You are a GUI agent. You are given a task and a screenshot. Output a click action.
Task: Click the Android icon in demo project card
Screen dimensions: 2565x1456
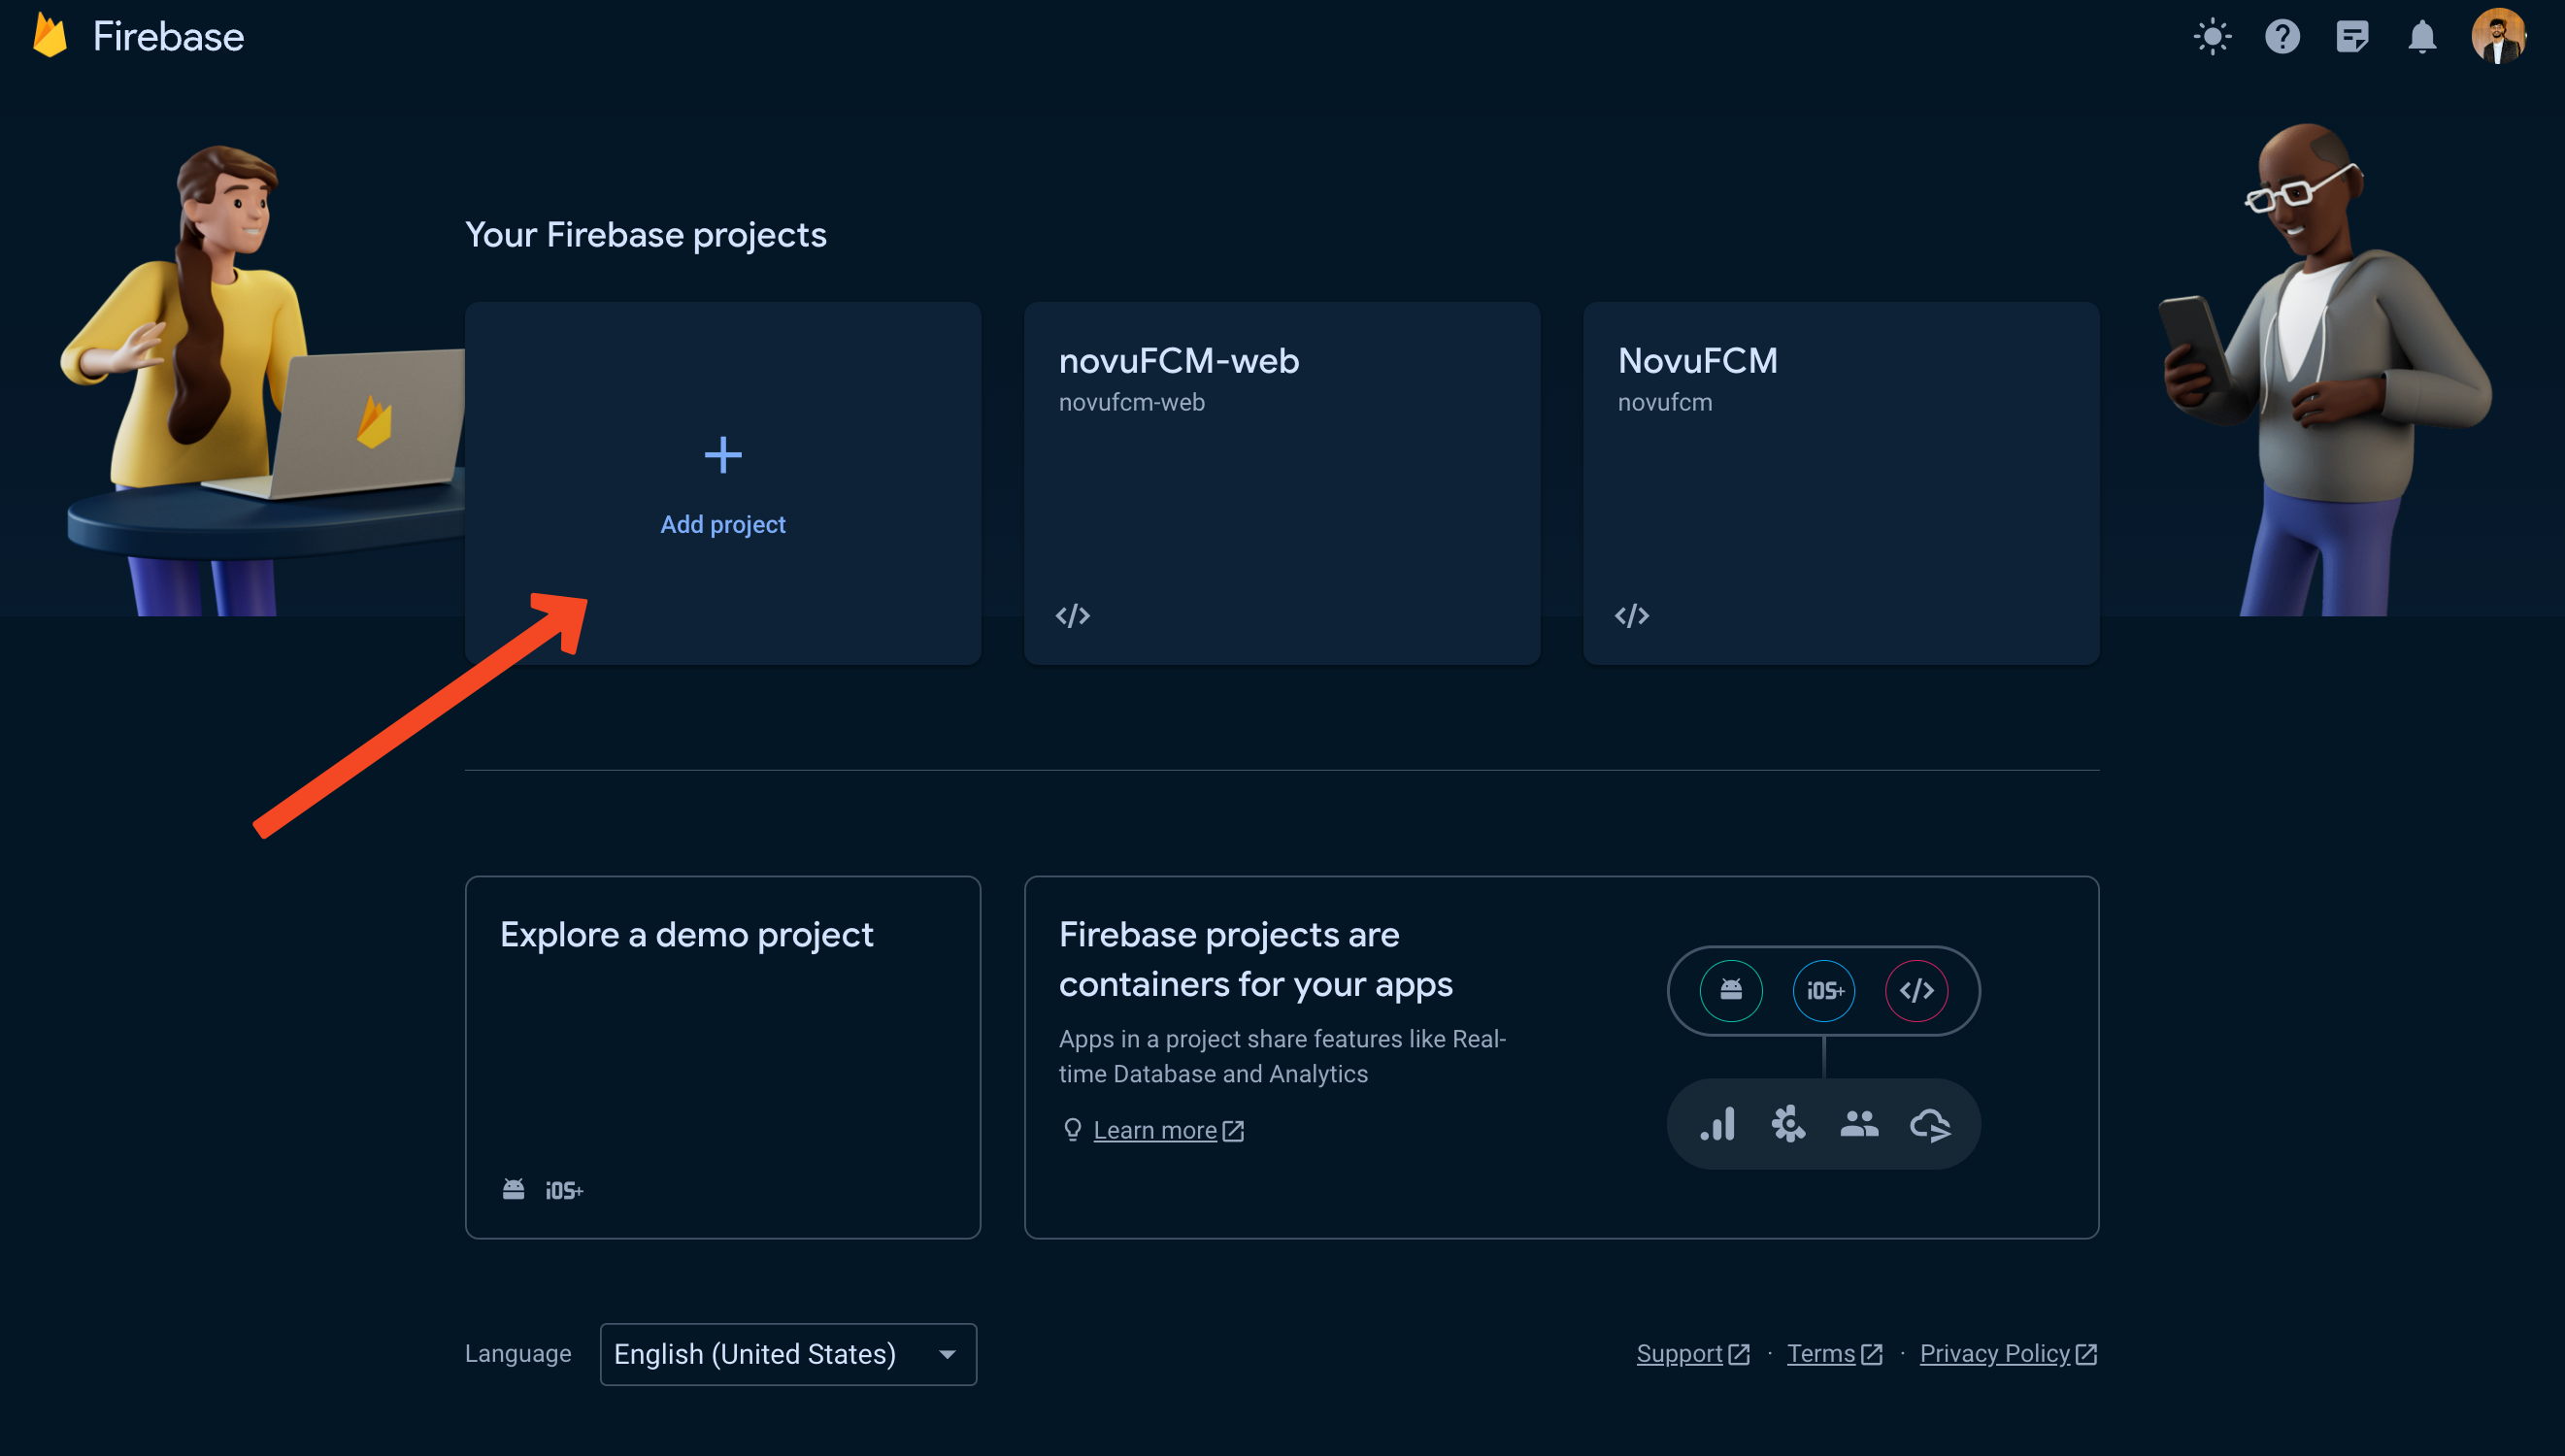tap(513, 1189)
